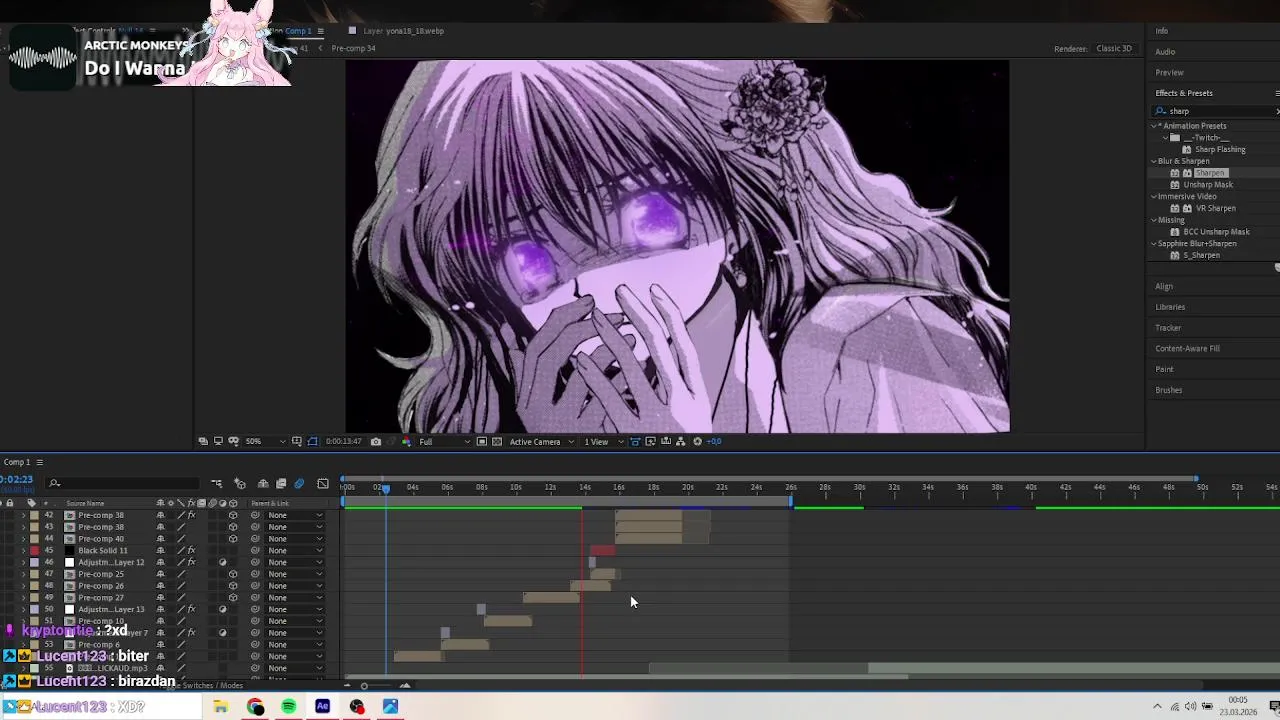Toggle fx switch on first Pre-comp 38 layer
The height and width of the screenshot is (720, 1280).
point(191,515)
